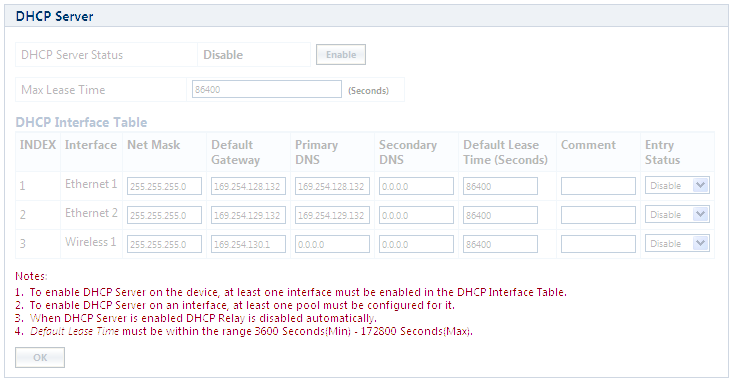The image size is (732, 382).
Task: Click the 'DHCP Interface Table' heading
Action: tap(81, 122)
